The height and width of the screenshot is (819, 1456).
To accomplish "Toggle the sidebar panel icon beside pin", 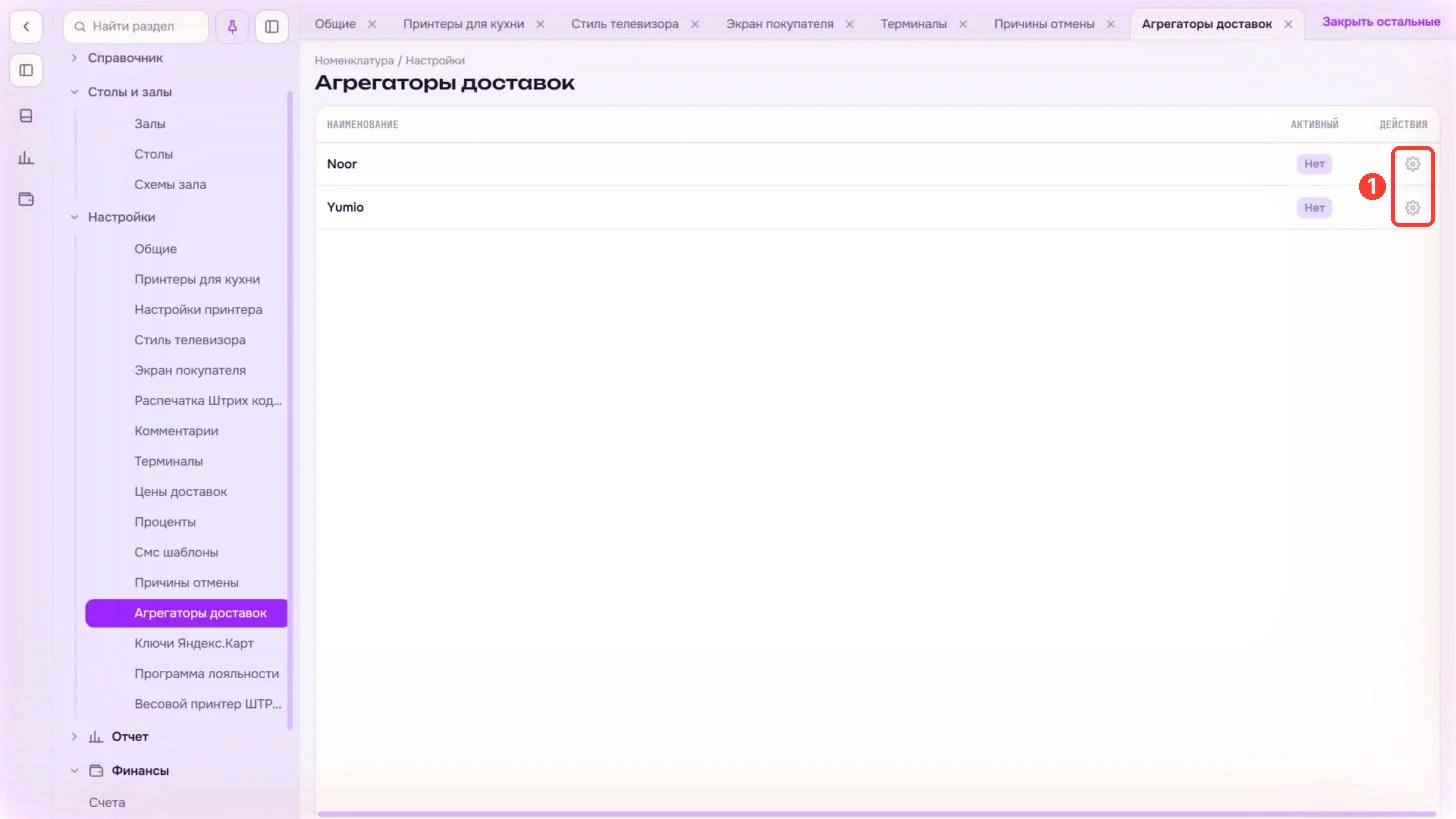I will (272, 27).
